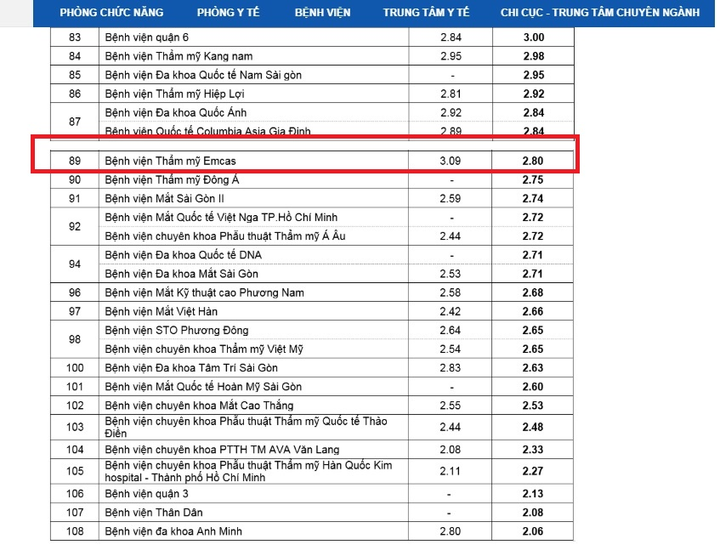The width and height of the screenshot is (720, 545).
Task: Click the 3.09 score in the Emcas row
Action: 453,160
